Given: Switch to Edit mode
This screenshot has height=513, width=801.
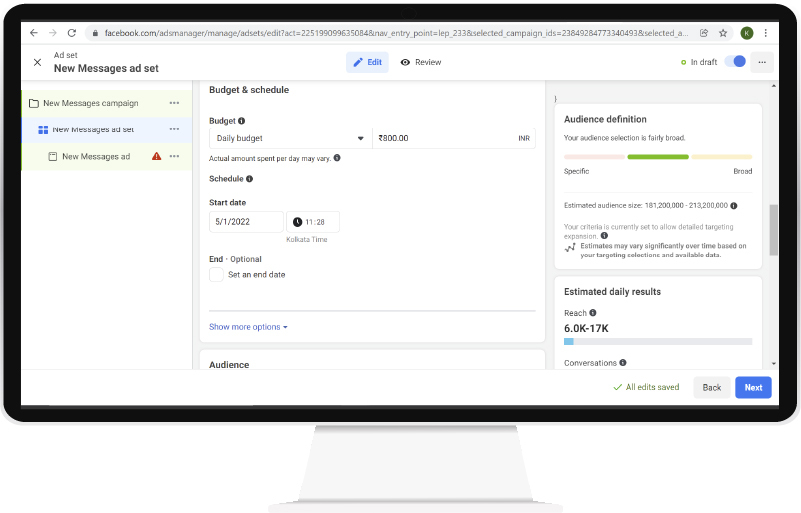Looking at the screenshot, I should point(367,62).
